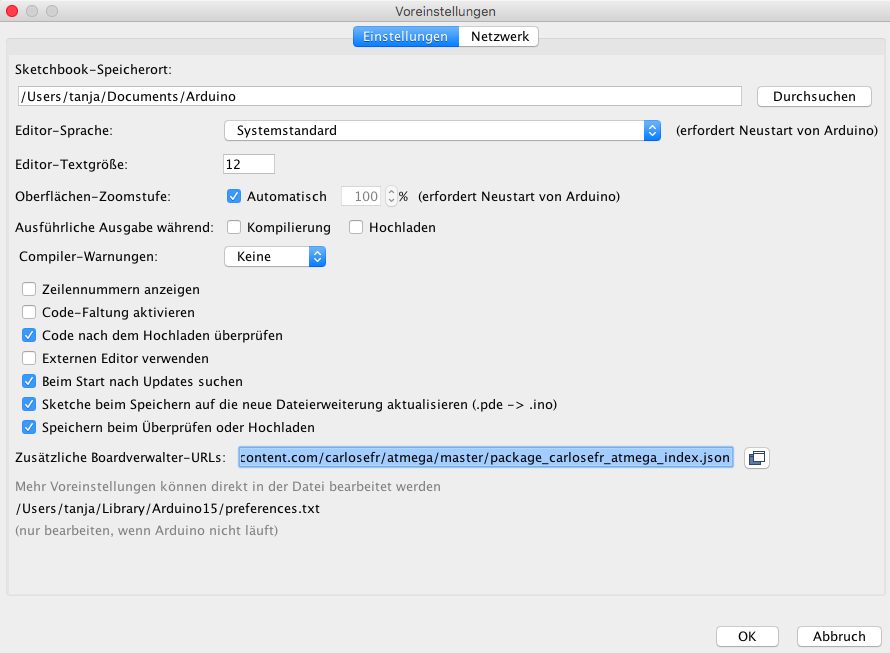Toggle the Automatisch zoom checkbox

[x=234, y=196]
